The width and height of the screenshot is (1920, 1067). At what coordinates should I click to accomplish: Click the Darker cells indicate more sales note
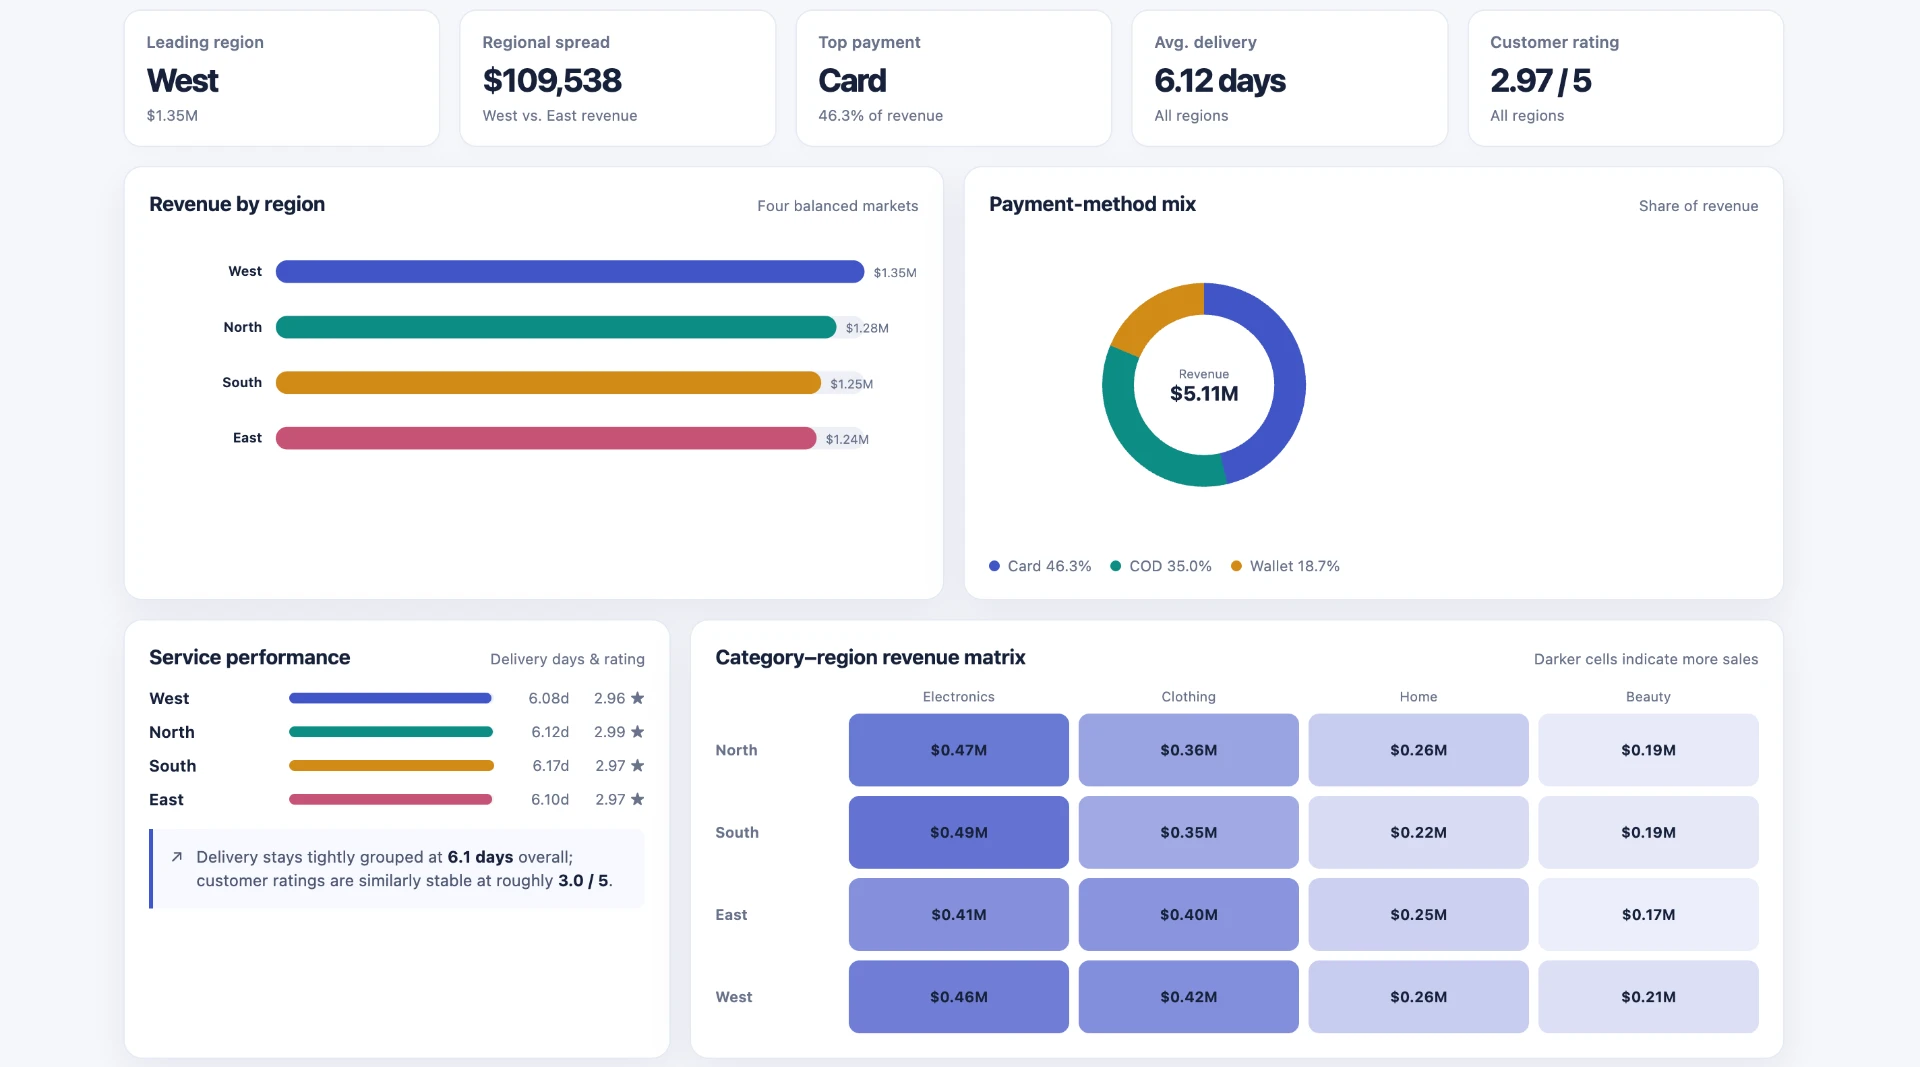[1646, 659]
